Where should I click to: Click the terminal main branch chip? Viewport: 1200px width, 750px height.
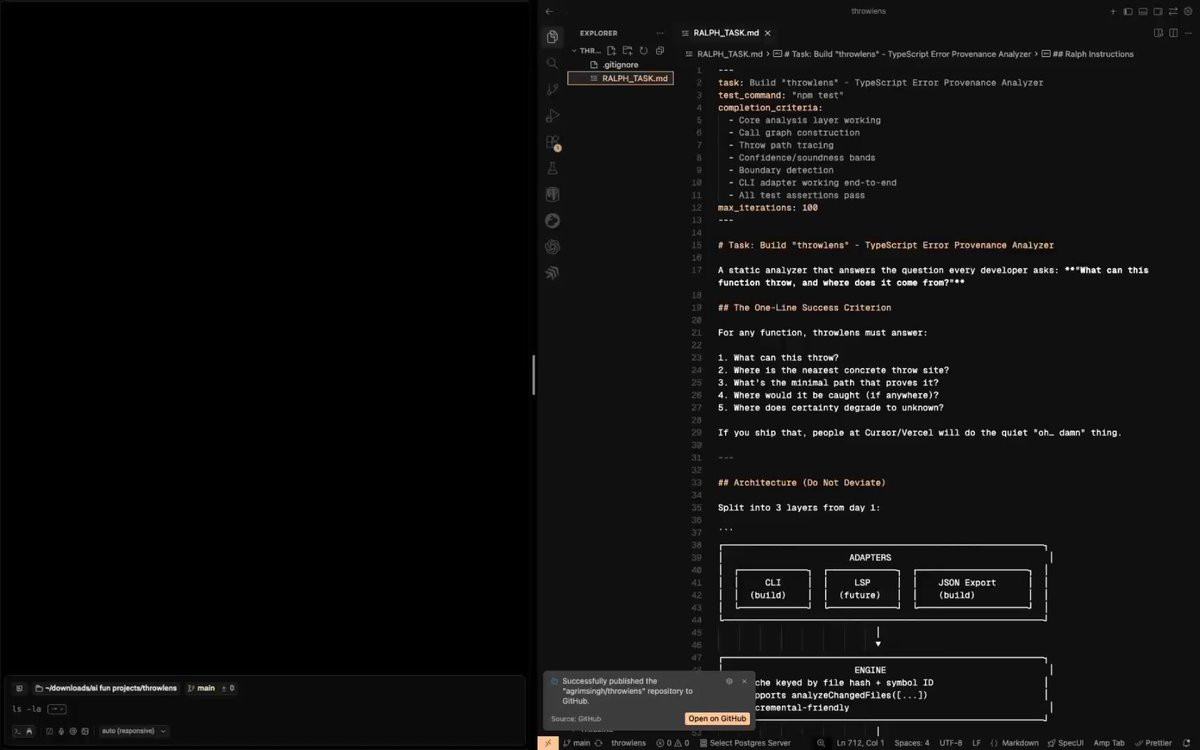click(x=201, y=688)
